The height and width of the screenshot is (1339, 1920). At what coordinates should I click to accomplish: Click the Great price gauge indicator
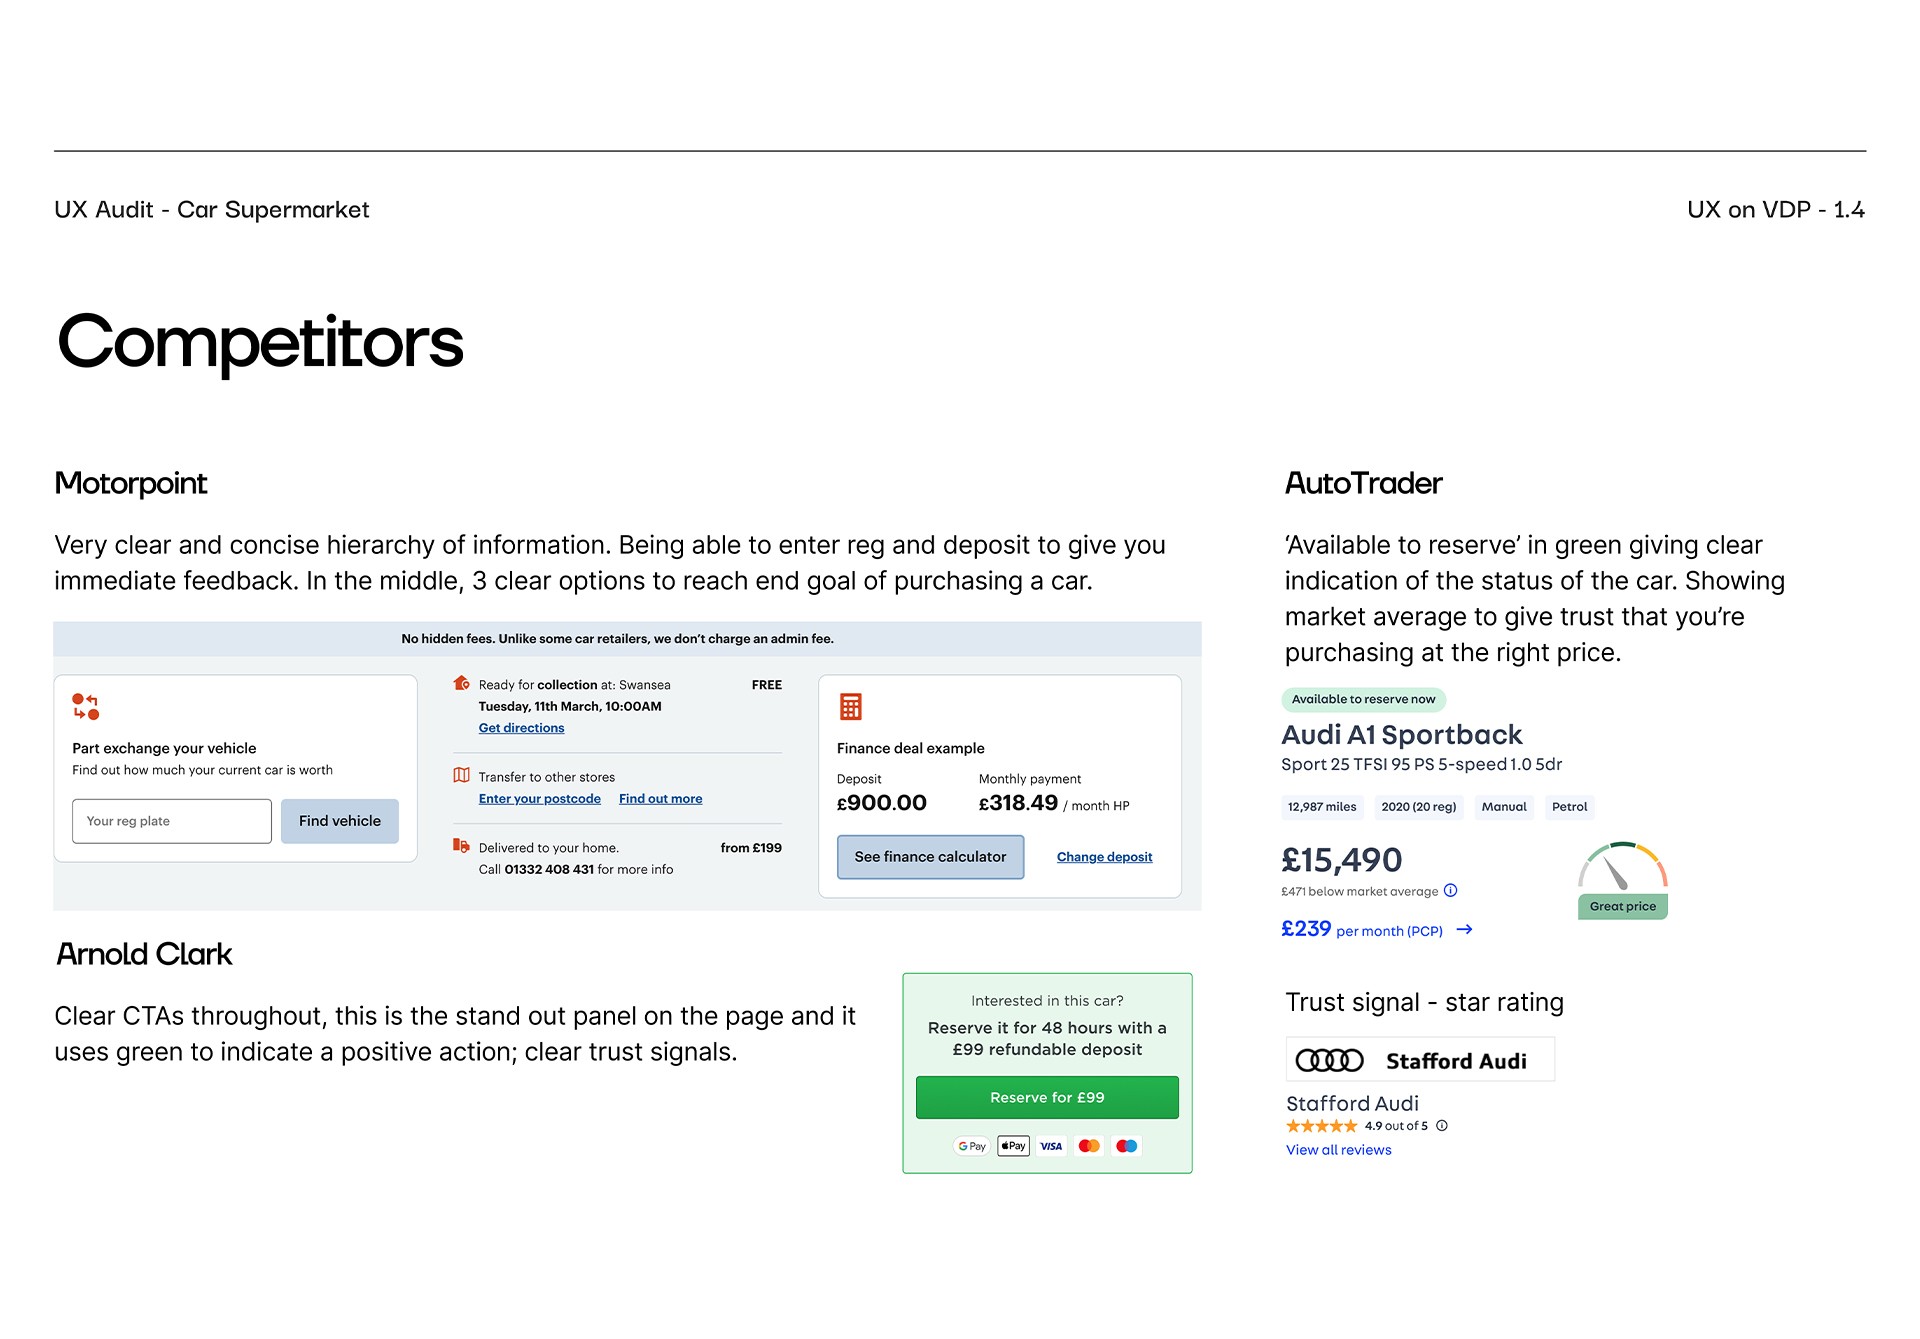[x=1622, y=880]
